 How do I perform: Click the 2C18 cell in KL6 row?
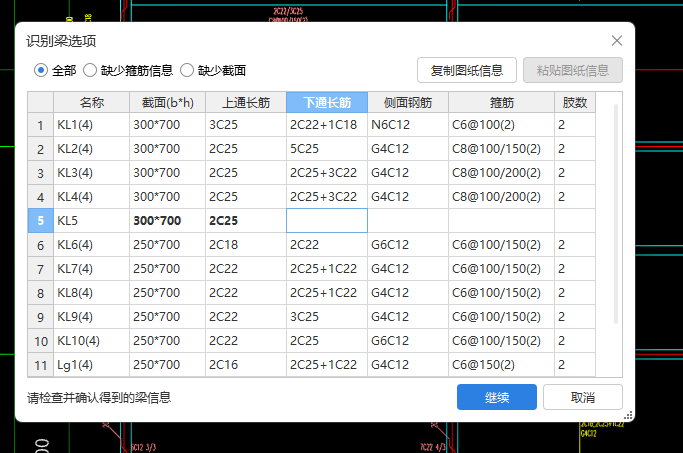(x=246, y=245)
